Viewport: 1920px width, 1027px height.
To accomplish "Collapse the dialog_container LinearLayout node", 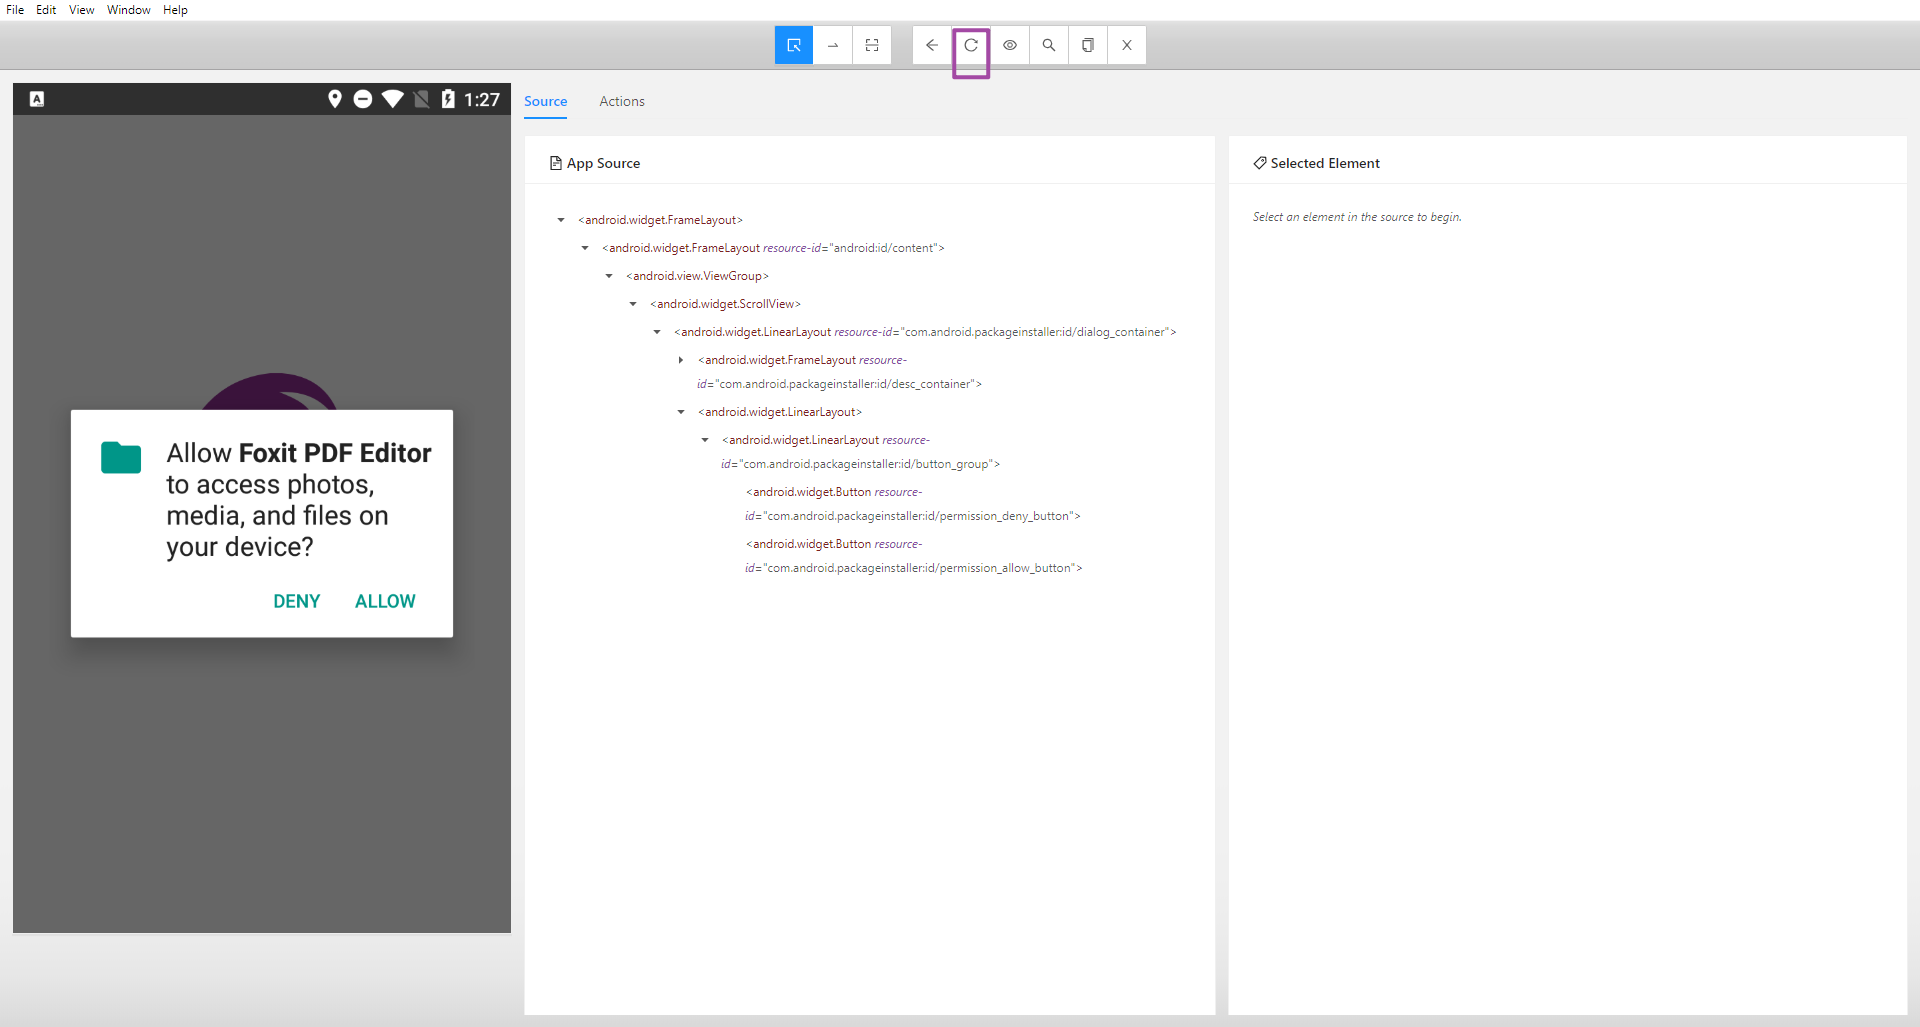I will (x=657, y=332).
